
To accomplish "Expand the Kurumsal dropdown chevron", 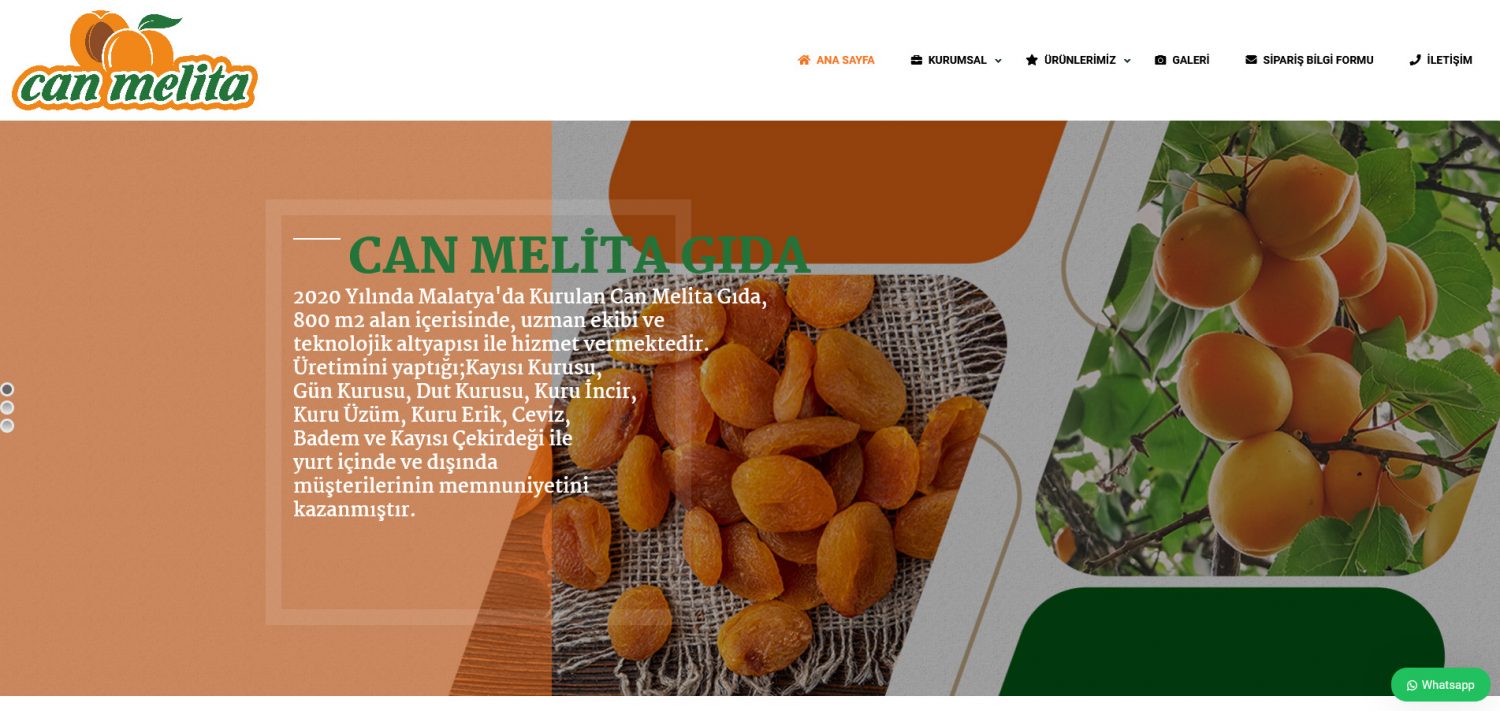I will [998, 61].
